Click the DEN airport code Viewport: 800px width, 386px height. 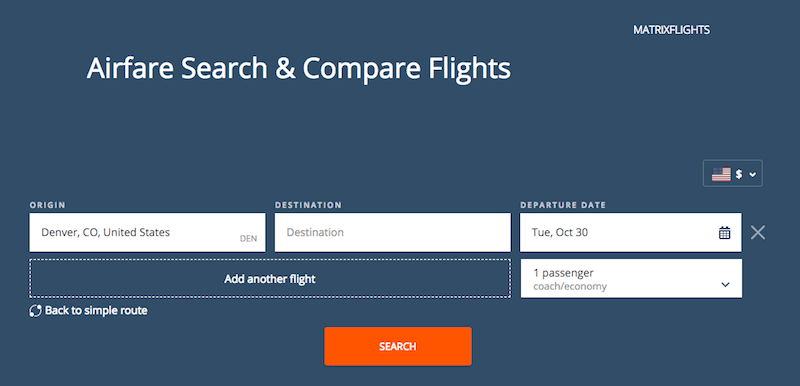pyautogui.click(x=248, y=239)
